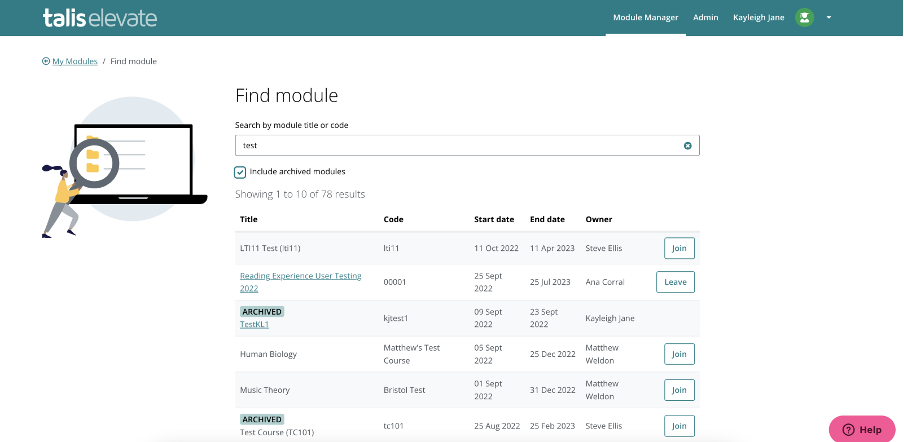The width and height of the screenshot is (904, 442).
Task: Select the LTI11 Test (lti11) title
Action: (270, 248)
